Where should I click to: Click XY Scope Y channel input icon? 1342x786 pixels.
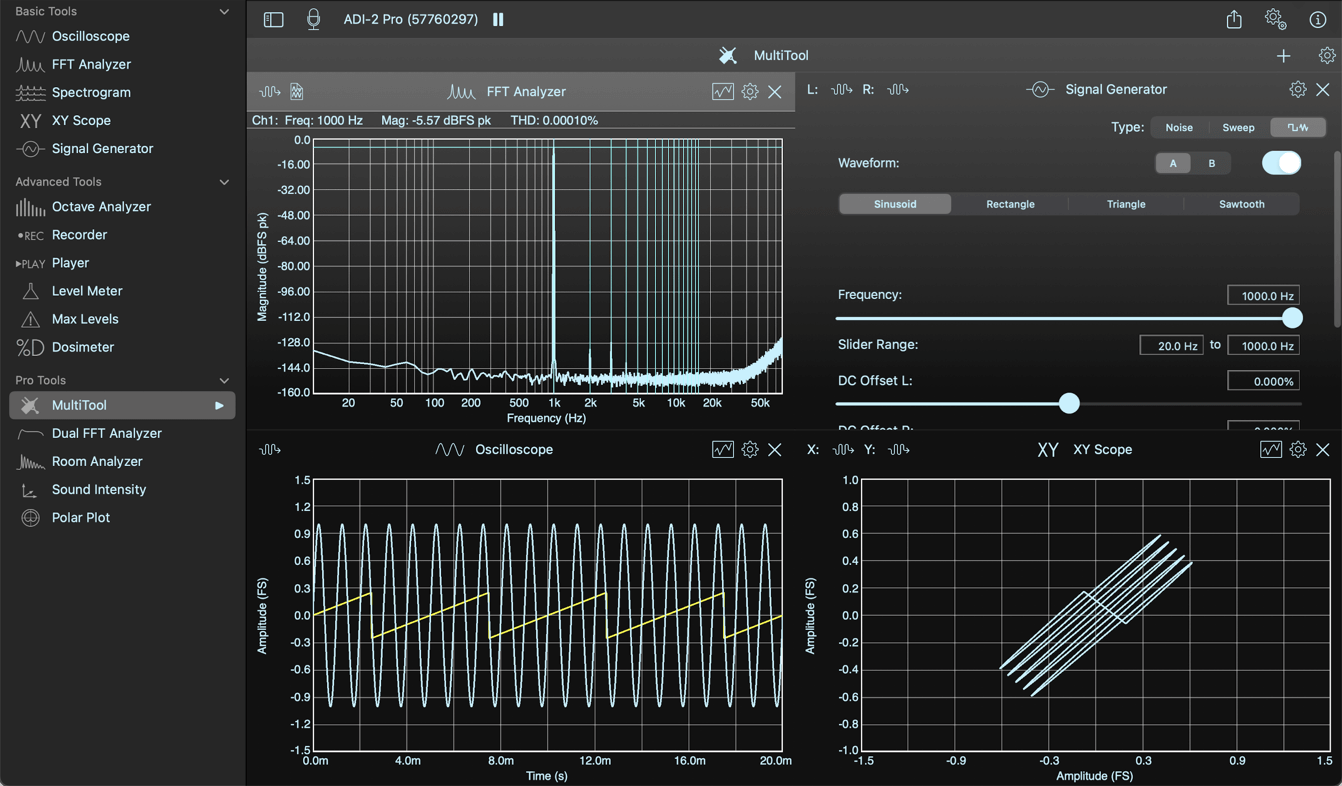coord(899,449)
